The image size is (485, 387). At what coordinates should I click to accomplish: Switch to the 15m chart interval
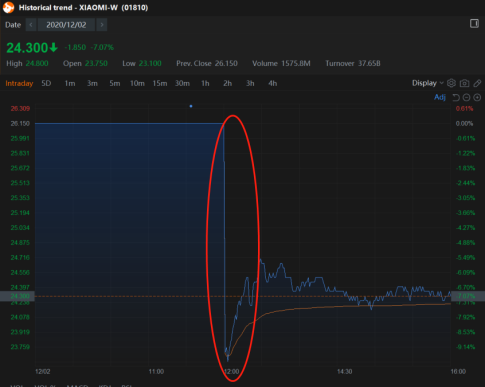pyautogui.click(x=160, y=83)
